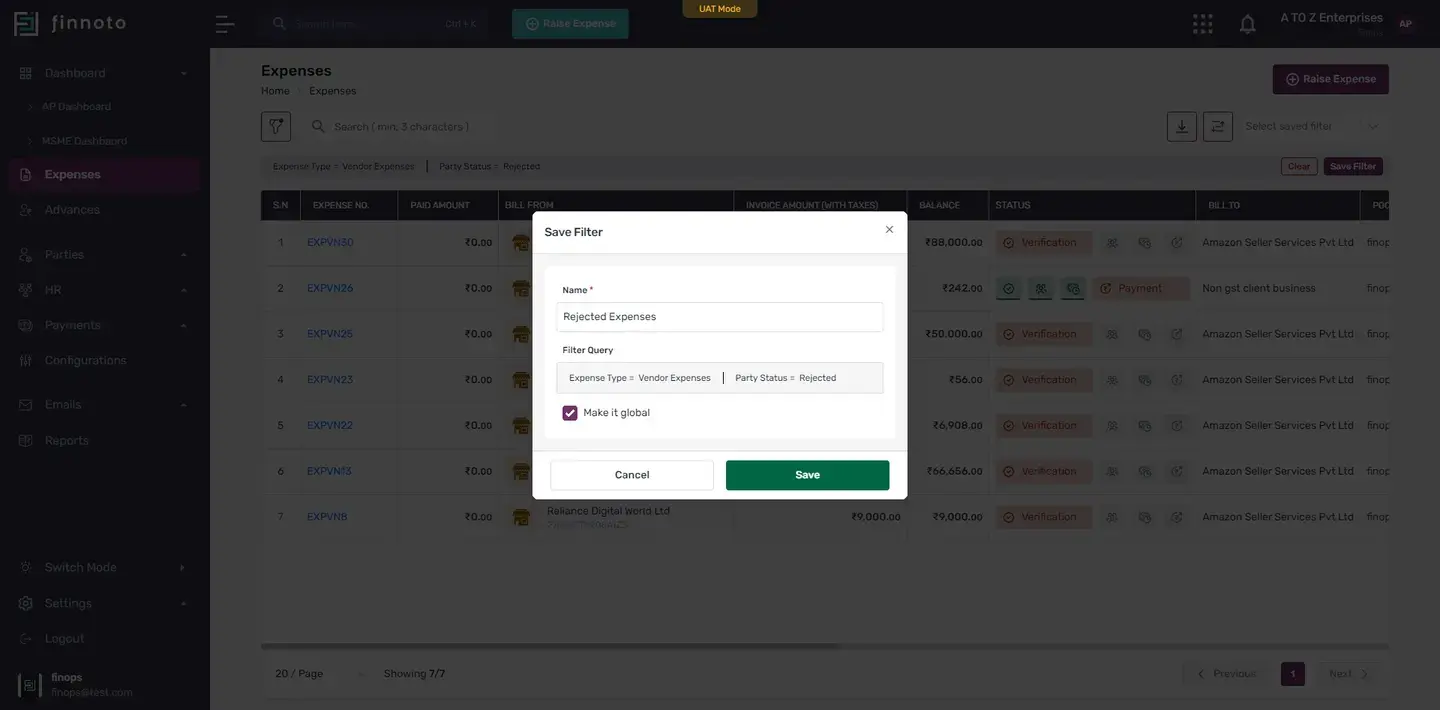
Task: Open the apps grid icon
Action: click(x=1203, y=24)
